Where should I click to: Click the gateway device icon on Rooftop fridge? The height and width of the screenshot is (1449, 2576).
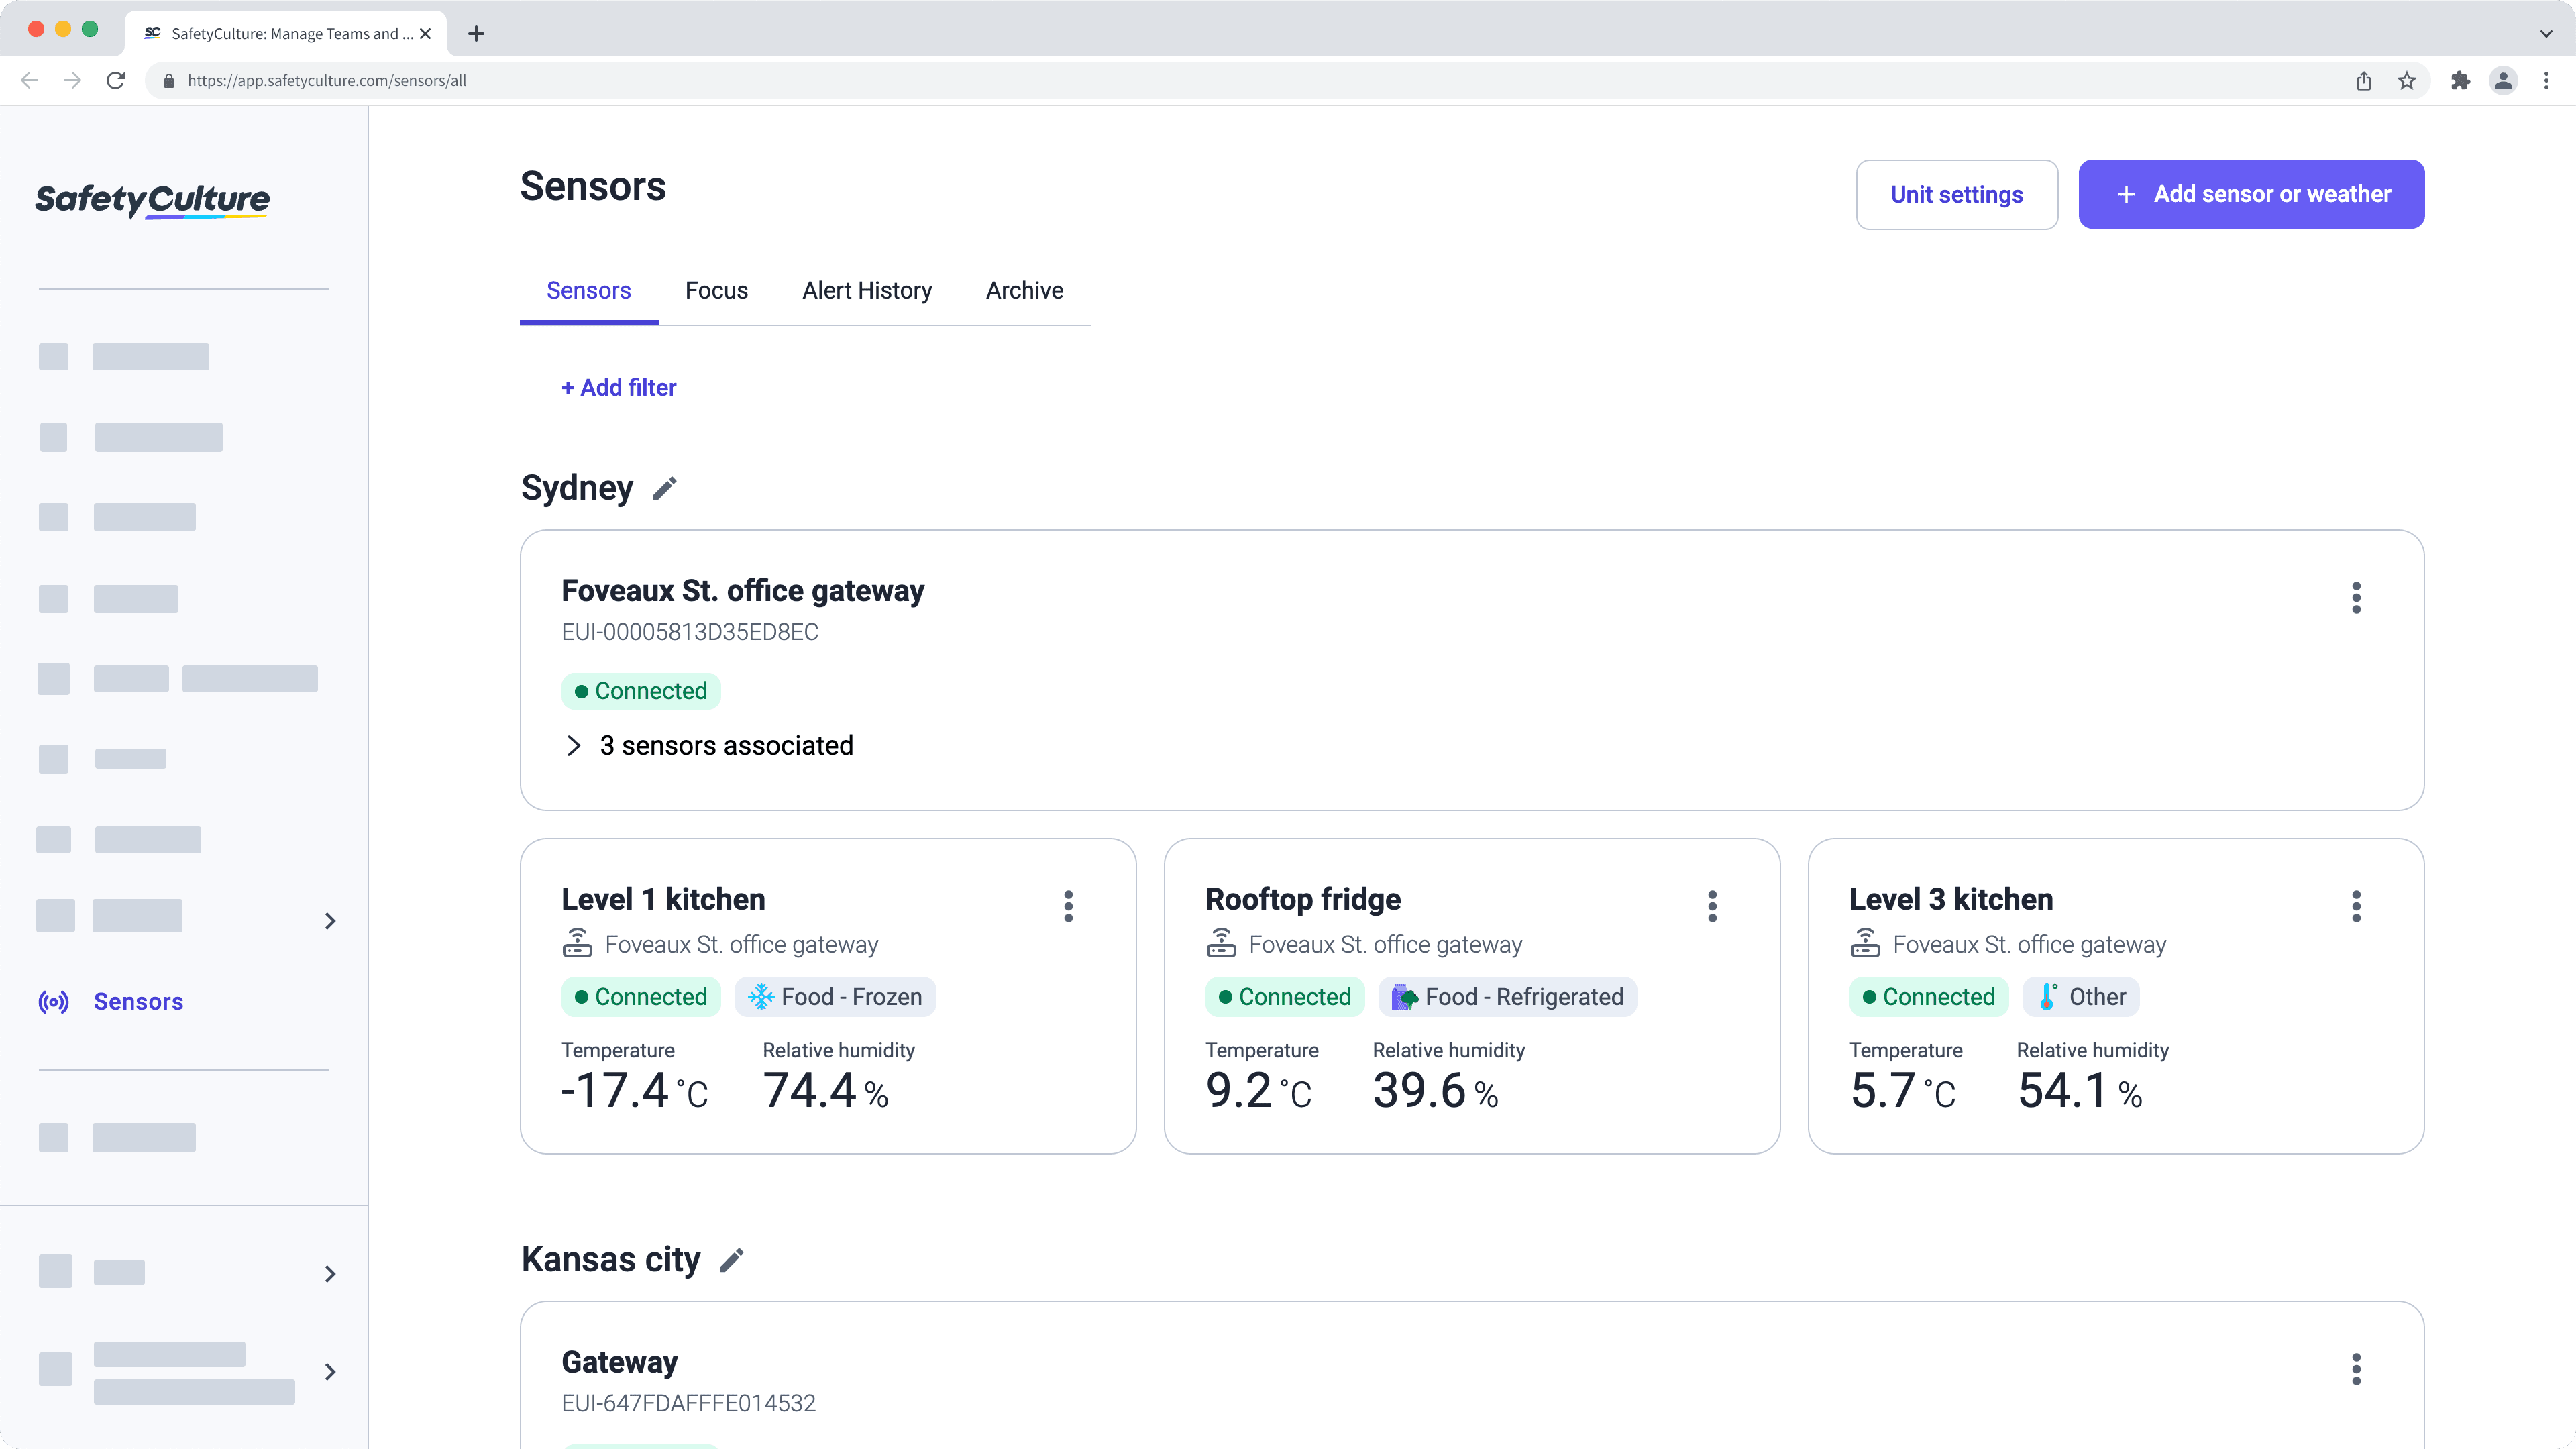click(x=1221, y=943)
